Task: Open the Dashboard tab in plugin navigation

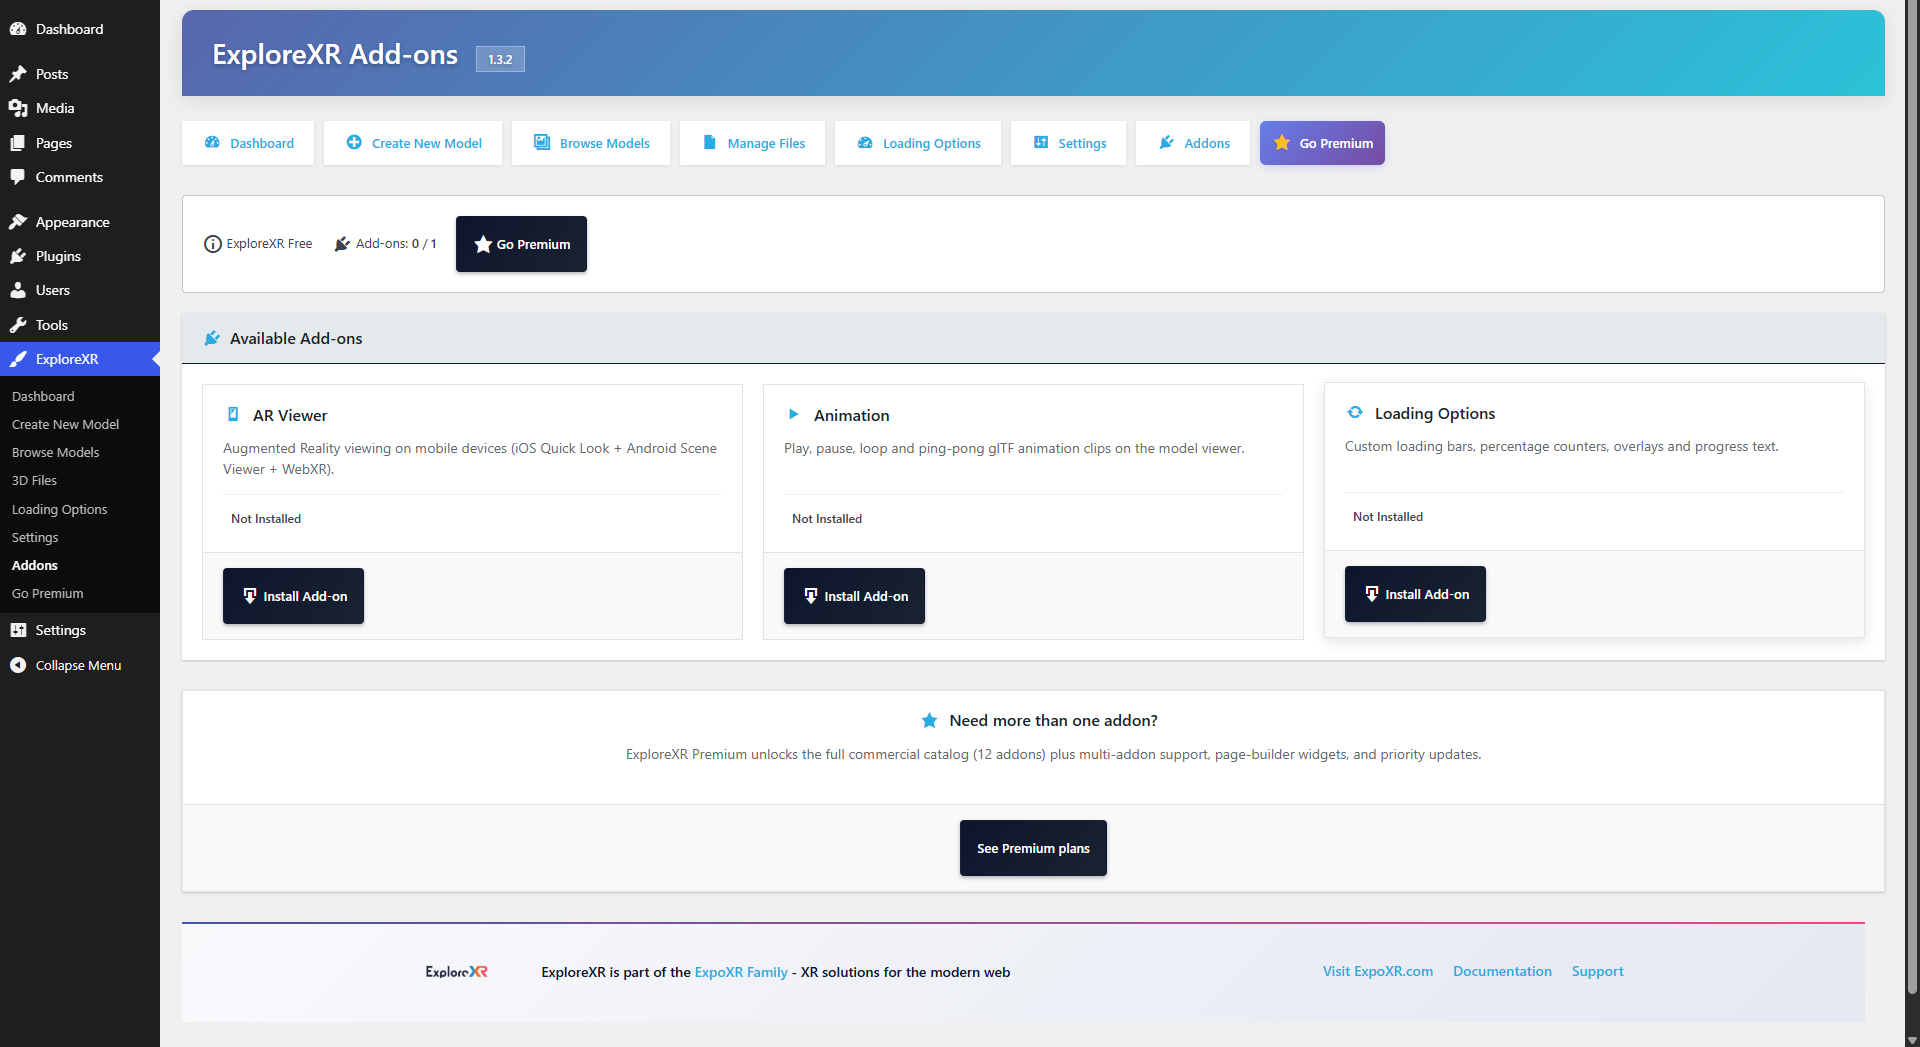Action: click(248, 143)
